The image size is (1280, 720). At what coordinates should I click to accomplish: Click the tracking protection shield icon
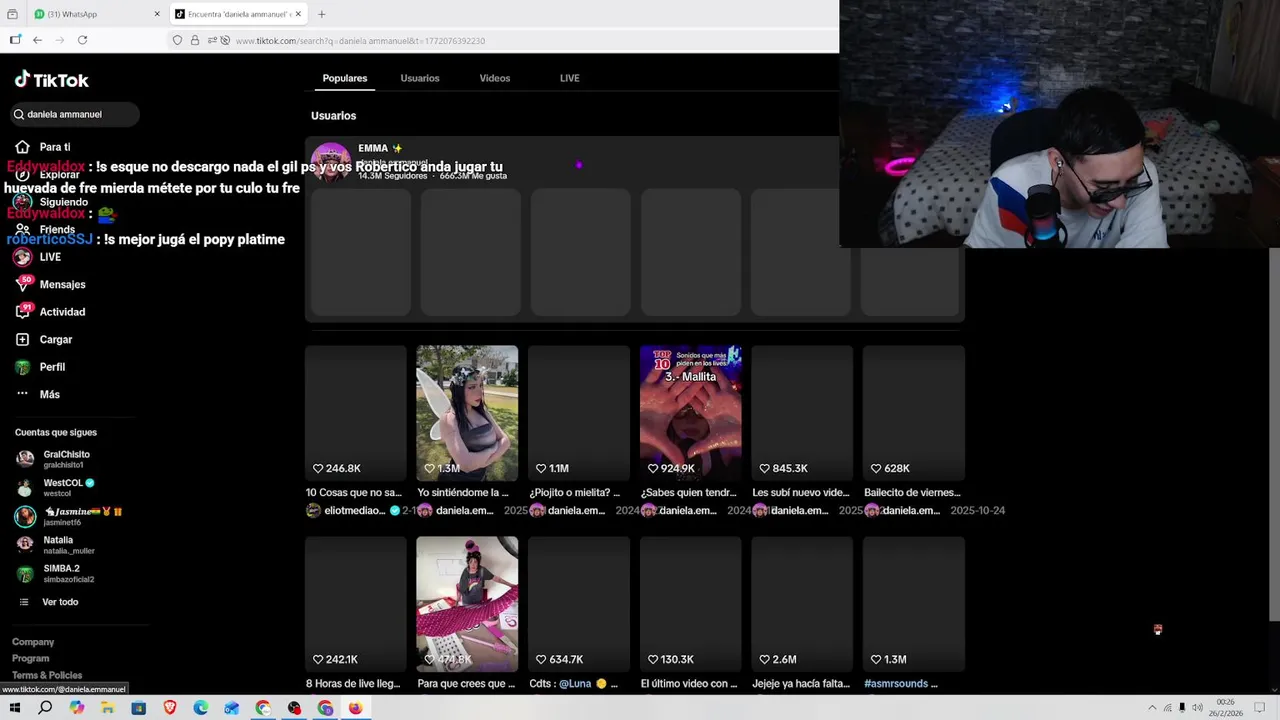point(177,40)
